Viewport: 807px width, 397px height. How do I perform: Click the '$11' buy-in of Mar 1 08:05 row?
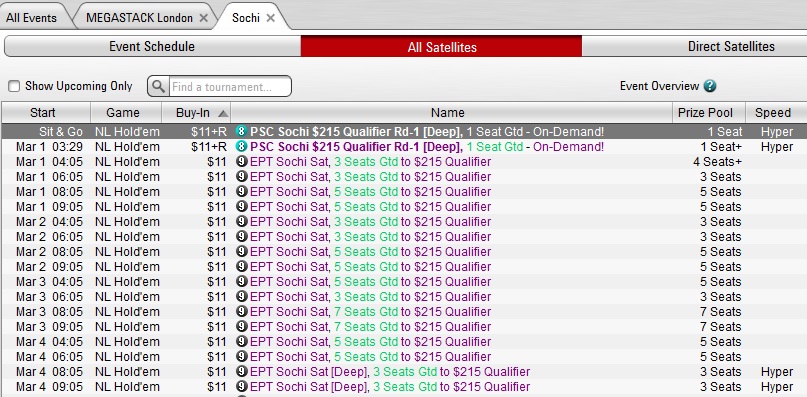[x=217, y=192]
